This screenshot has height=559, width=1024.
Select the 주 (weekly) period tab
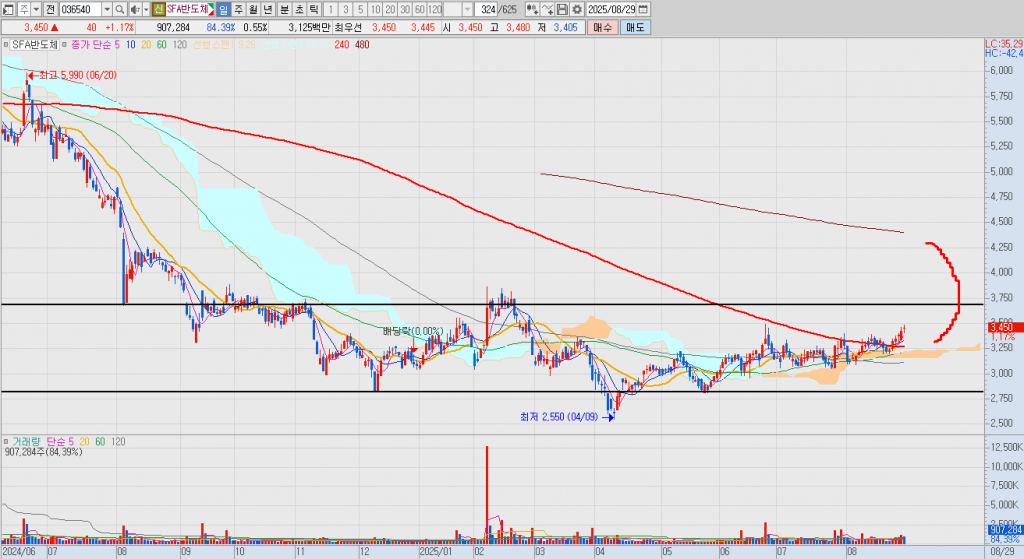point(238,9)
